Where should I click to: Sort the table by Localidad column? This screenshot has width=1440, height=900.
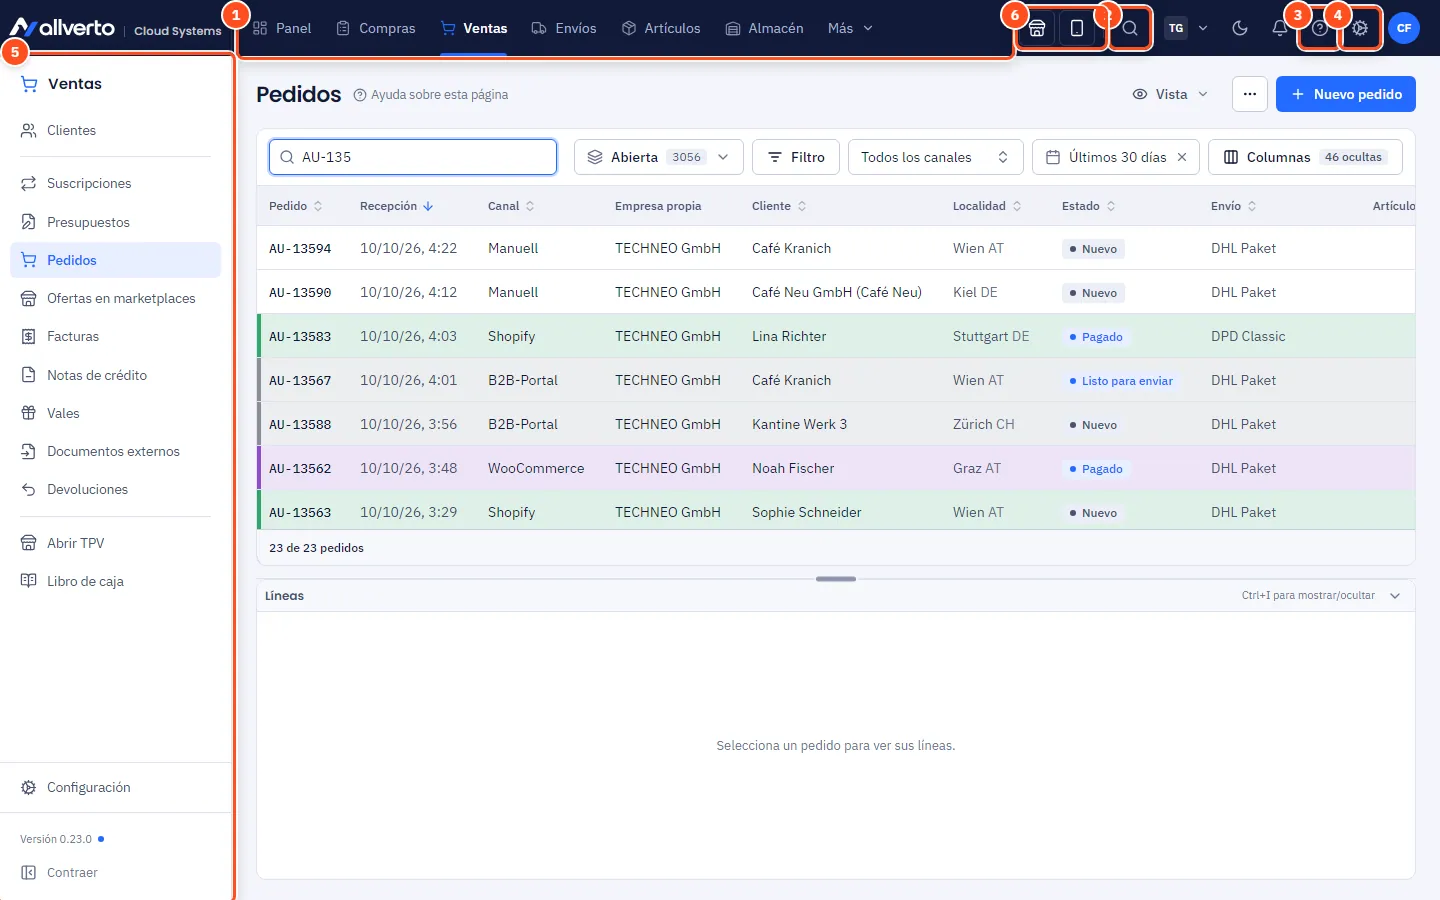coord(987,206)
